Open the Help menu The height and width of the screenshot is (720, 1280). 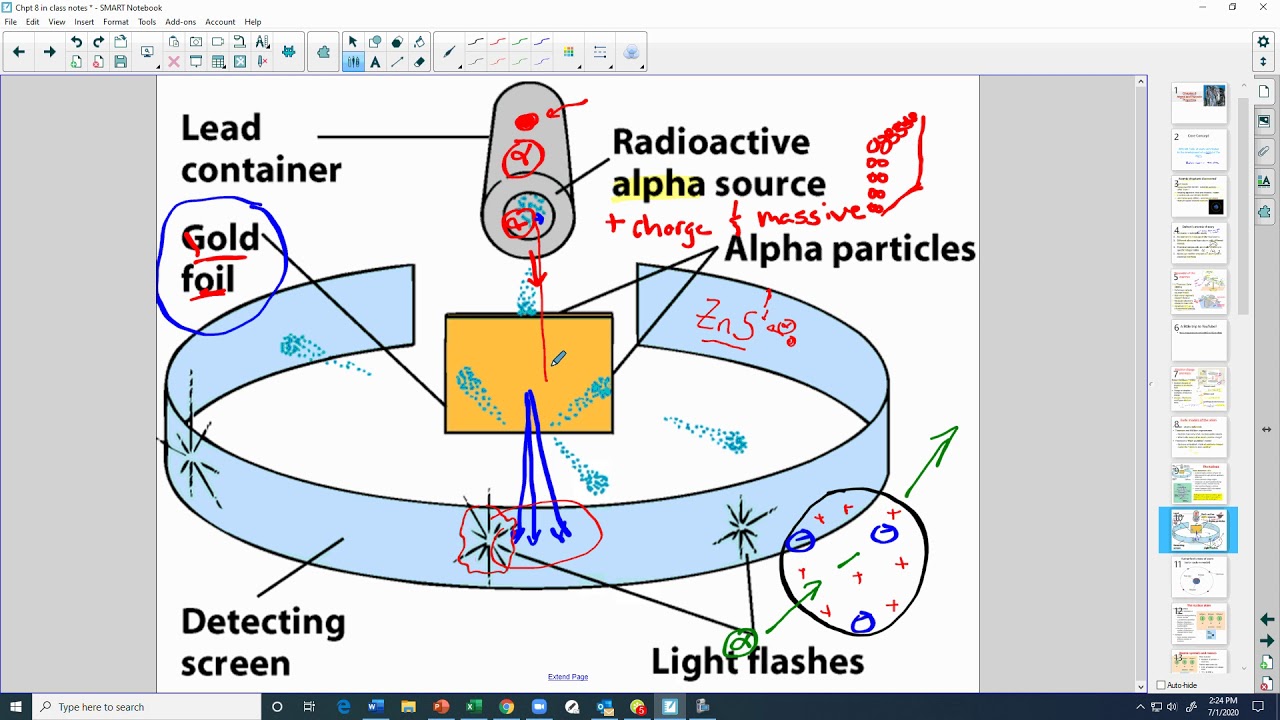coord(253,22)
